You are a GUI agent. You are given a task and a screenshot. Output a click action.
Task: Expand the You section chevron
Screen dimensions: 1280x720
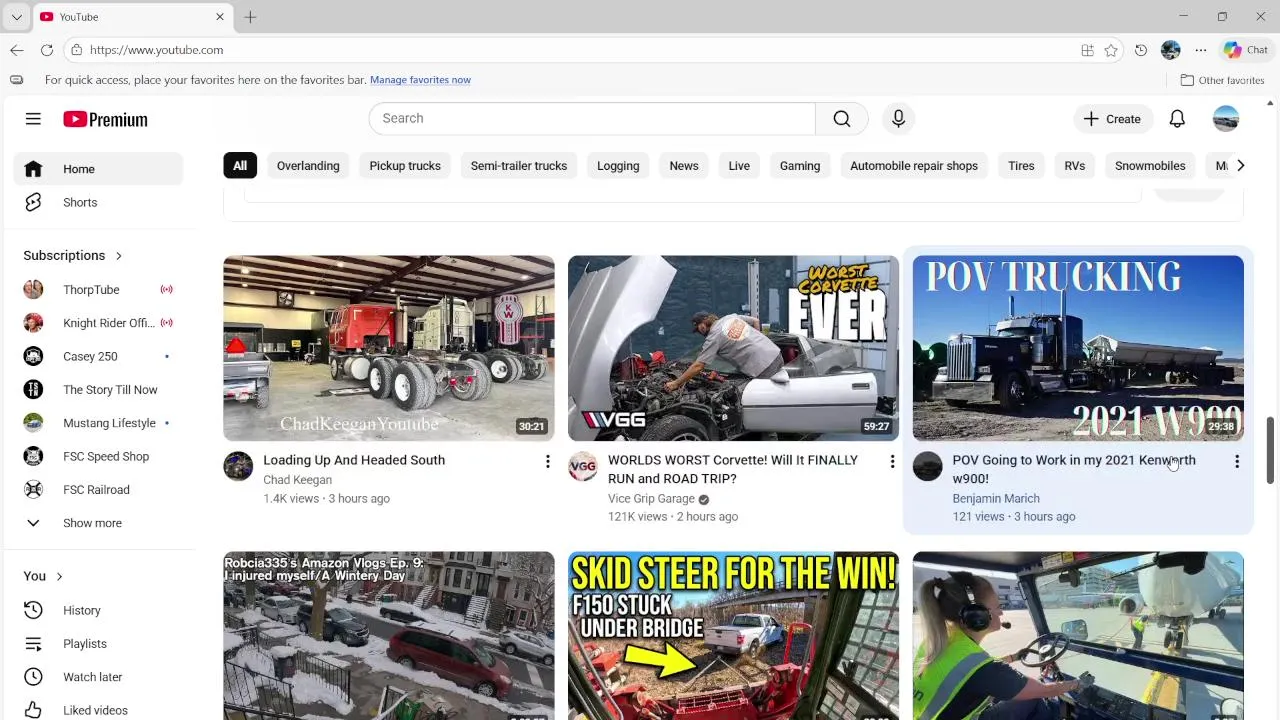tap(59, 576)
